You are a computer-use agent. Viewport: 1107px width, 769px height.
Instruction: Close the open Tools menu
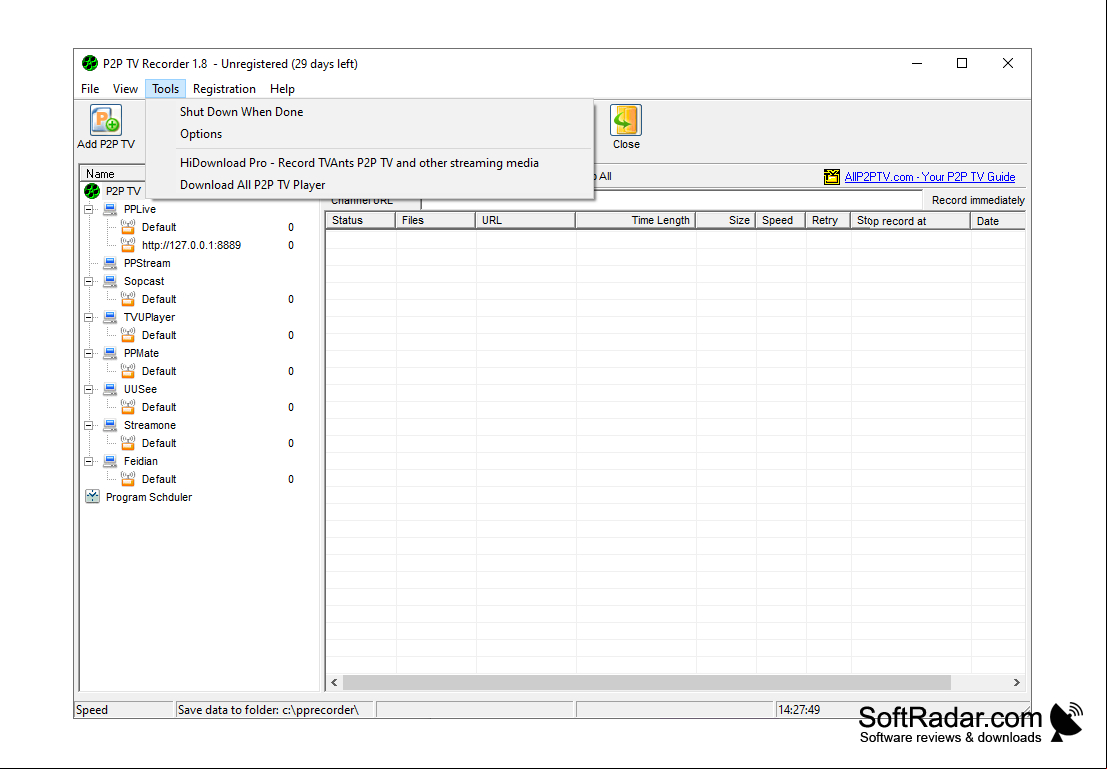[x=165, y=89]
